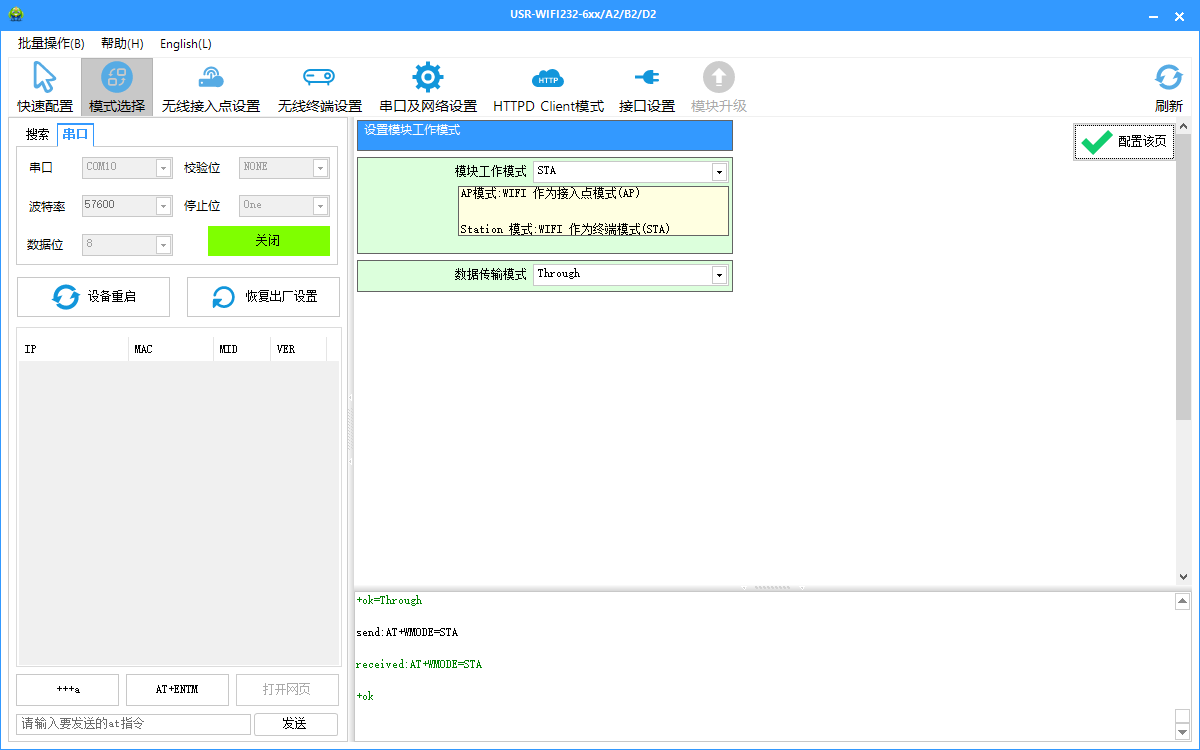Click the 设置模块工作模式 blue header
1200x750 pixels.
(x=545, y=135)
